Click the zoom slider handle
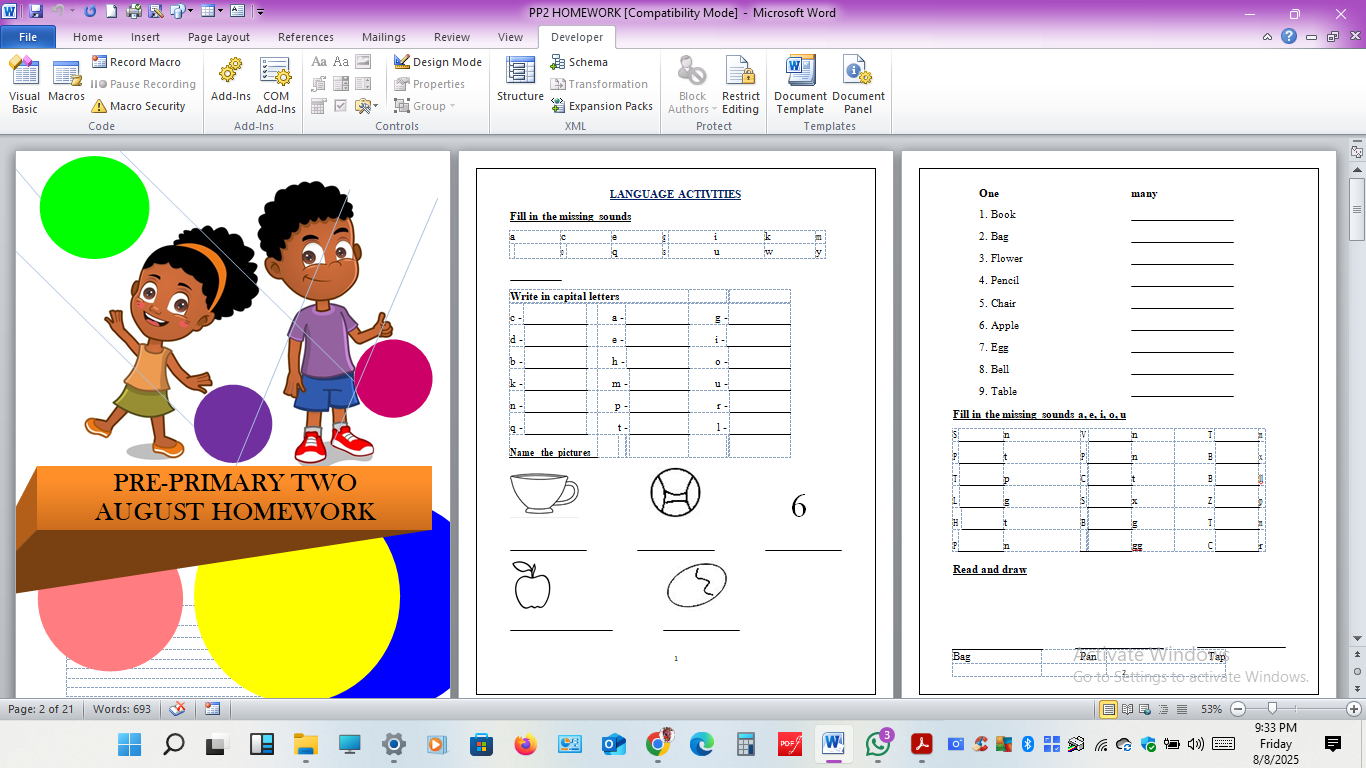1366x768 pixels. 1272,709
